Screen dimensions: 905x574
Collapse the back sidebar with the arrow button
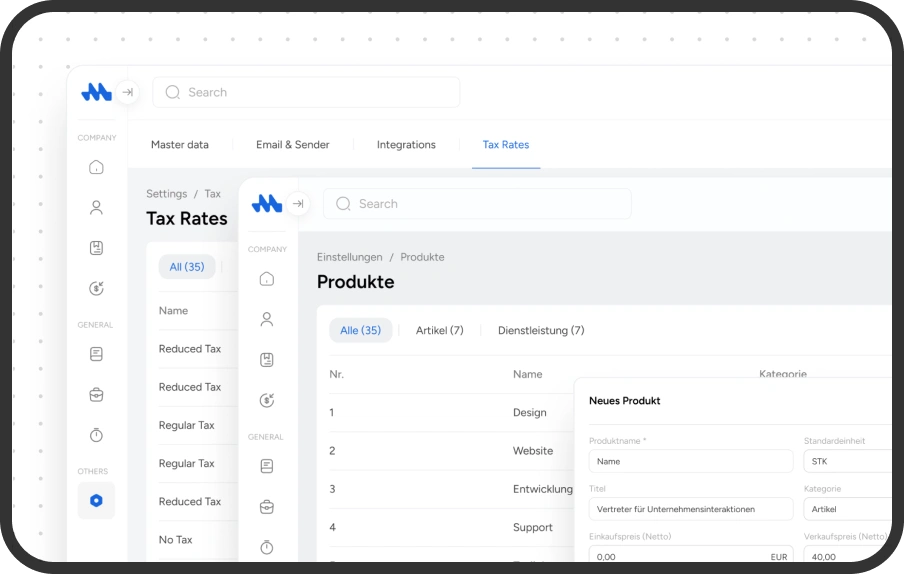click(x=127, y=92)
